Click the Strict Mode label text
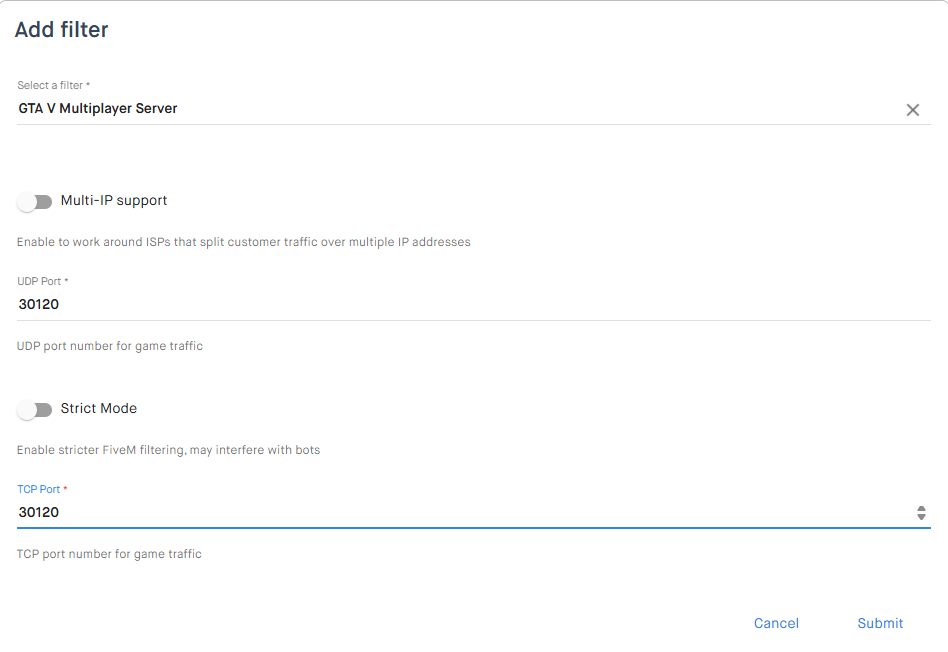This screenshot has width=948, height=652. tap(100, 409)
